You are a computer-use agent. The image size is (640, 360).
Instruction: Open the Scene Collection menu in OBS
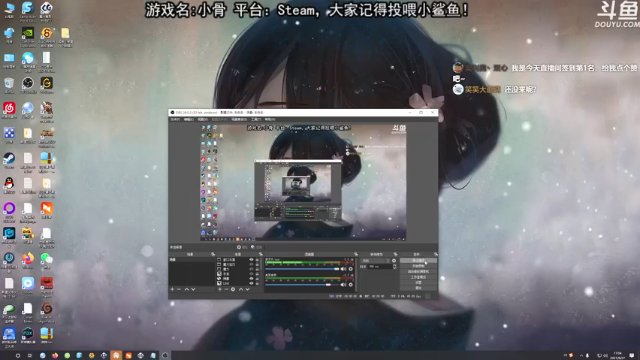tap(239, 119)
